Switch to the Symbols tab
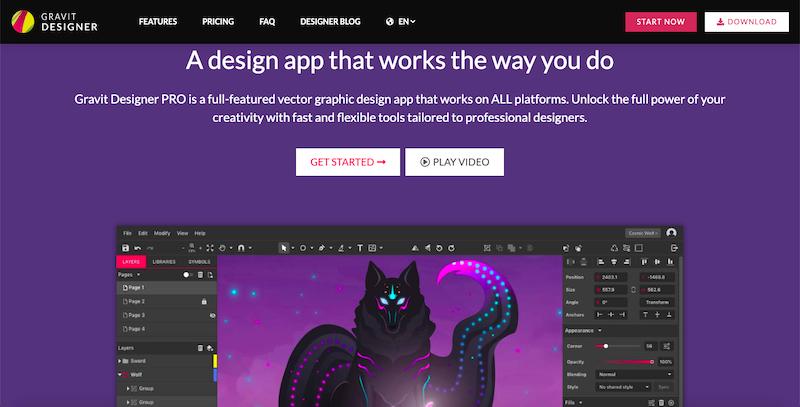 coord(199,262)
